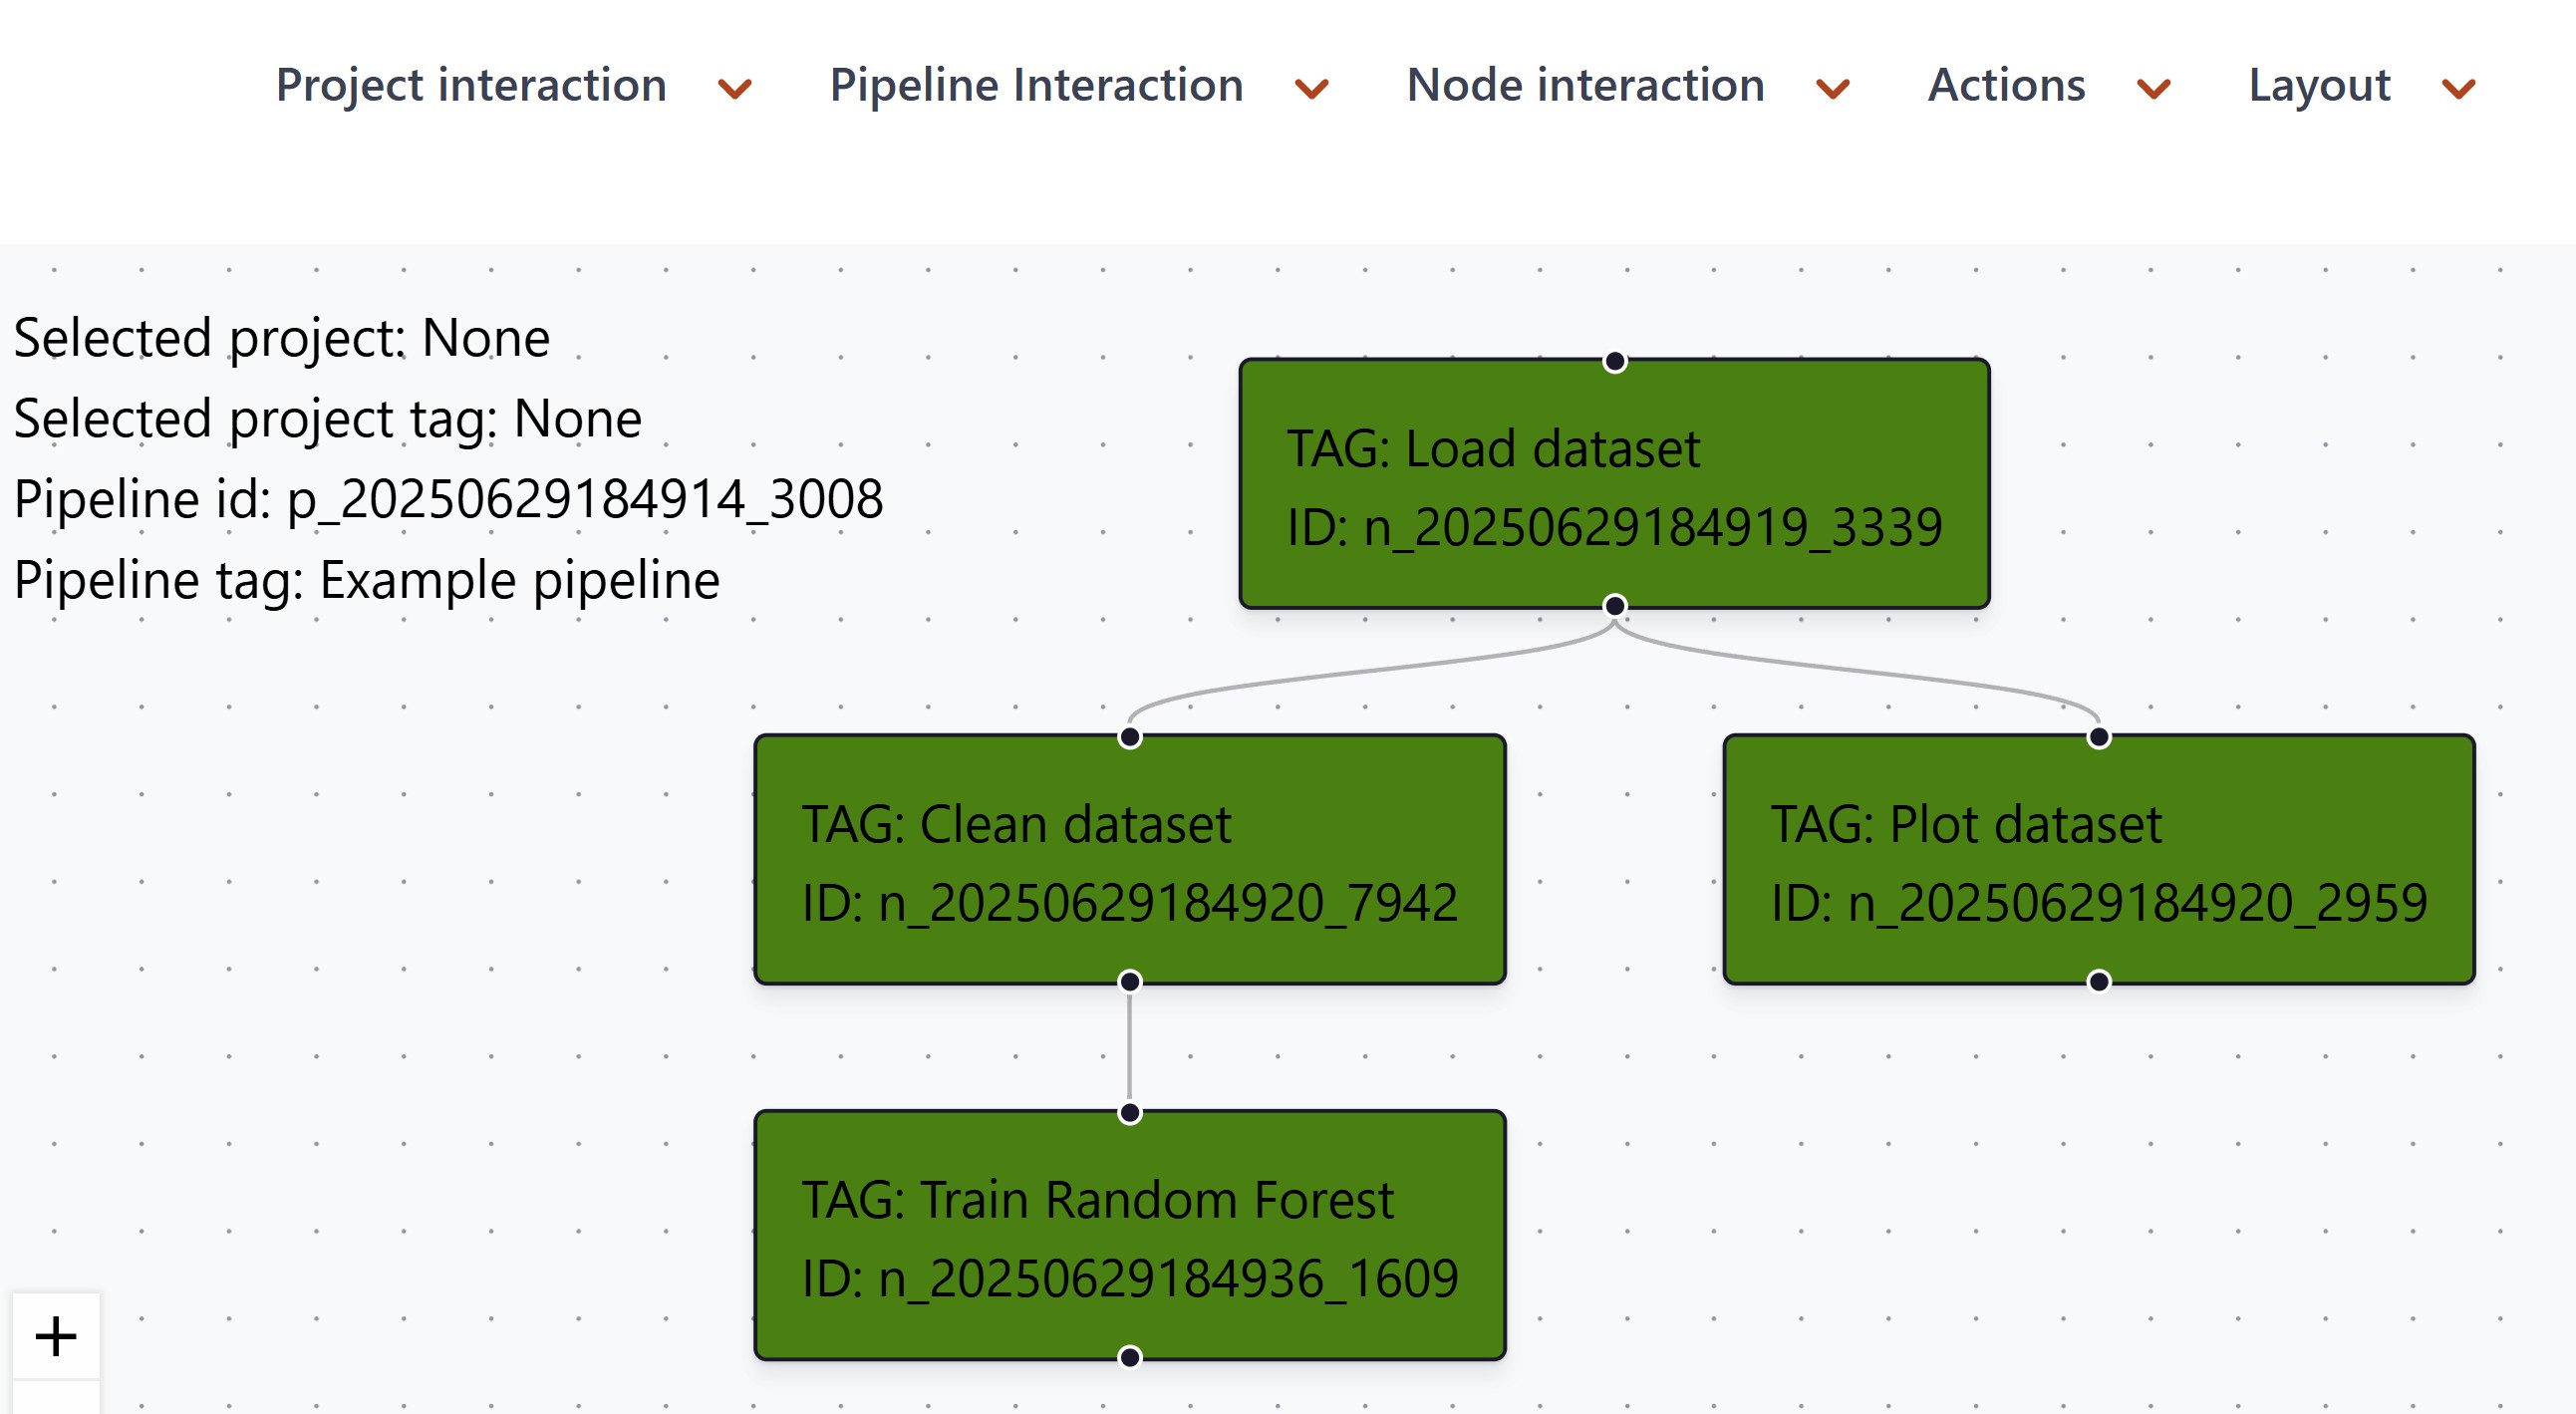The width and height of the screenshot is (2576, 1414).
Task: Click edge from Clean dataset to Train Random Forest
Action: pyautogui.click(x=1130, y=1047)
